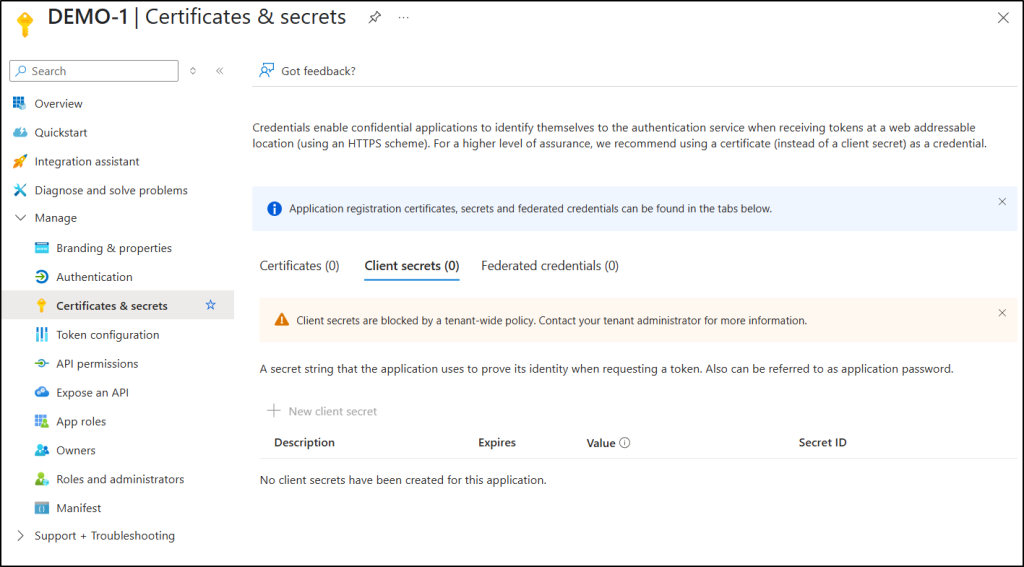Click the Got feedback person icon
1024x567 pixels.
266,71
